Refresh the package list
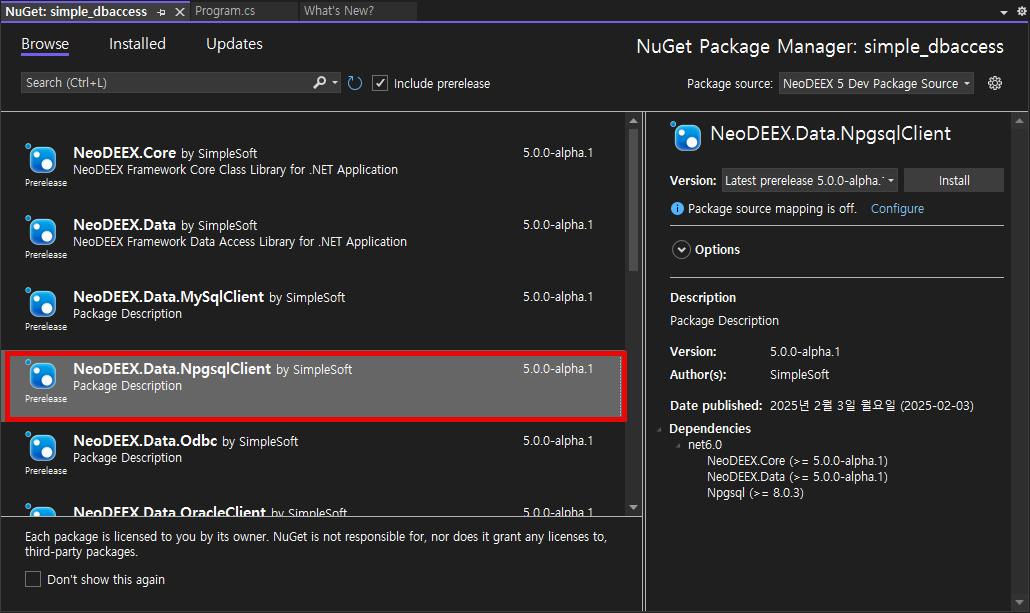 [355, 83]
